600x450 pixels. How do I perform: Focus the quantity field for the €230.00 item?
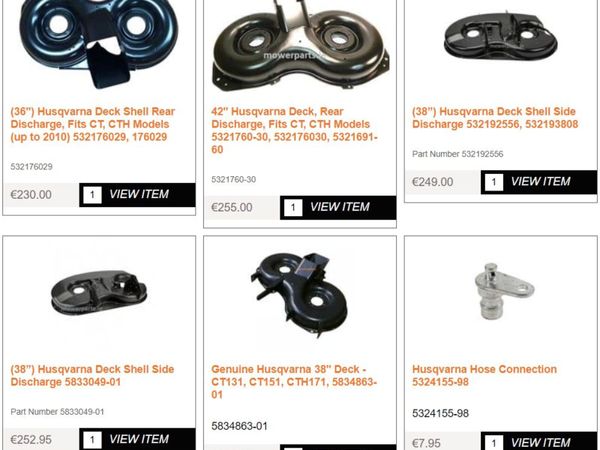(92, 195)
